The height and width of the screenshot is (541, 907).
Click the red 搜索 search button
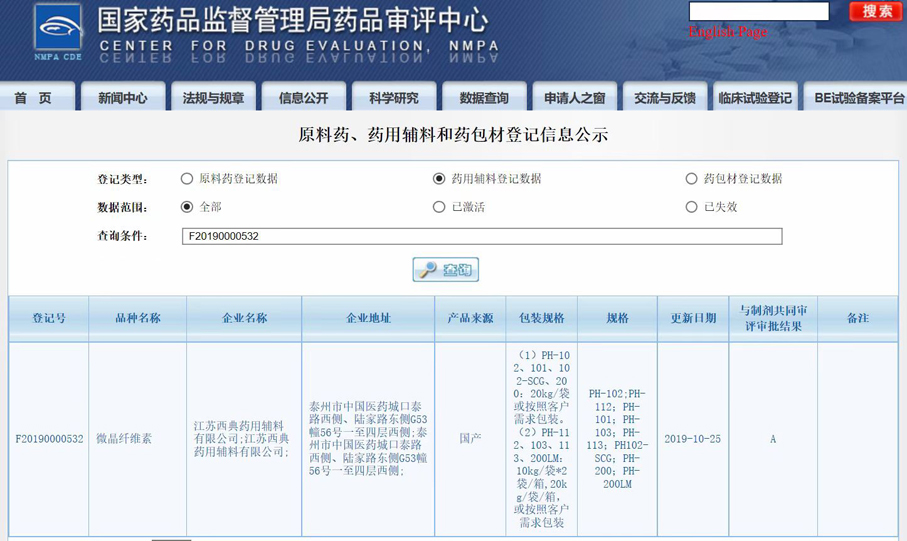tap(876, 11)
